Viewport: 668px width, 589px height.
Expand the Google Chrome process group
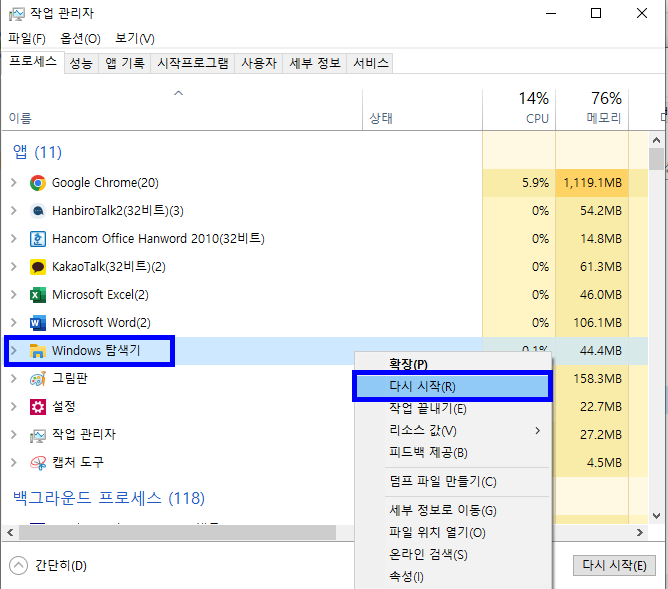13,183
